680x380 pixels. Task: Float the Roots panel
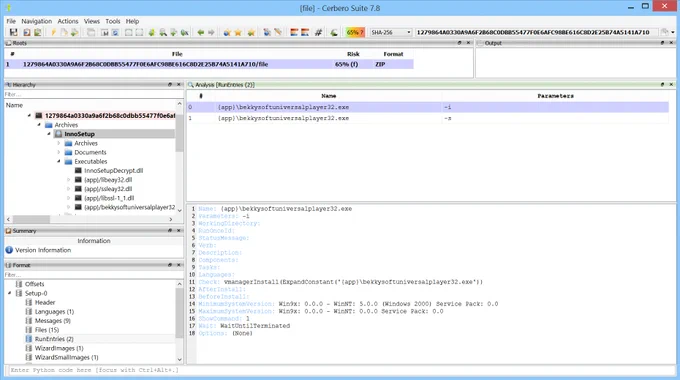(x=460, y=43)
